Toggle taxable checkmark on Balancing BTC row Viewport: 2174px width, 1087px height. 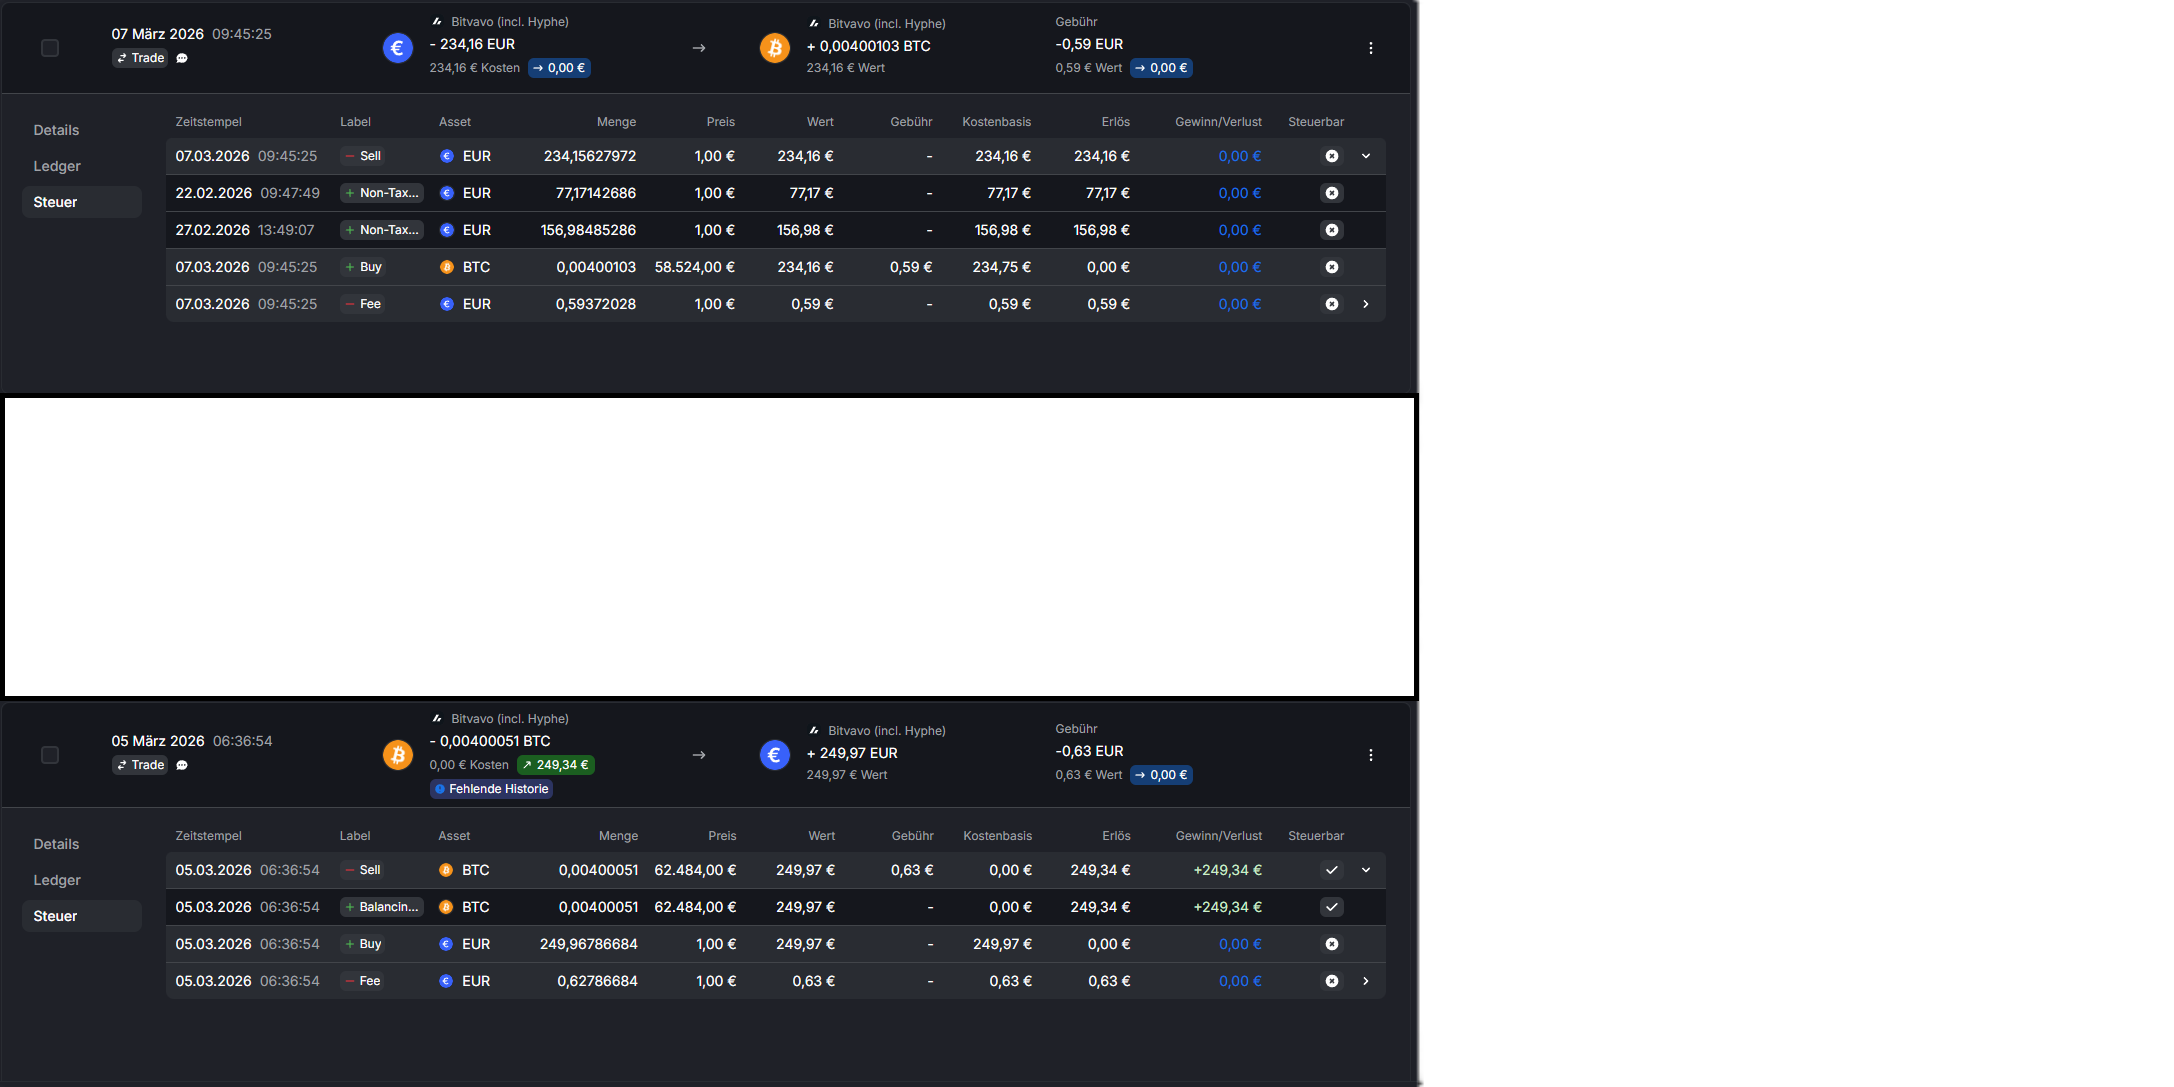click(1331, 907)
